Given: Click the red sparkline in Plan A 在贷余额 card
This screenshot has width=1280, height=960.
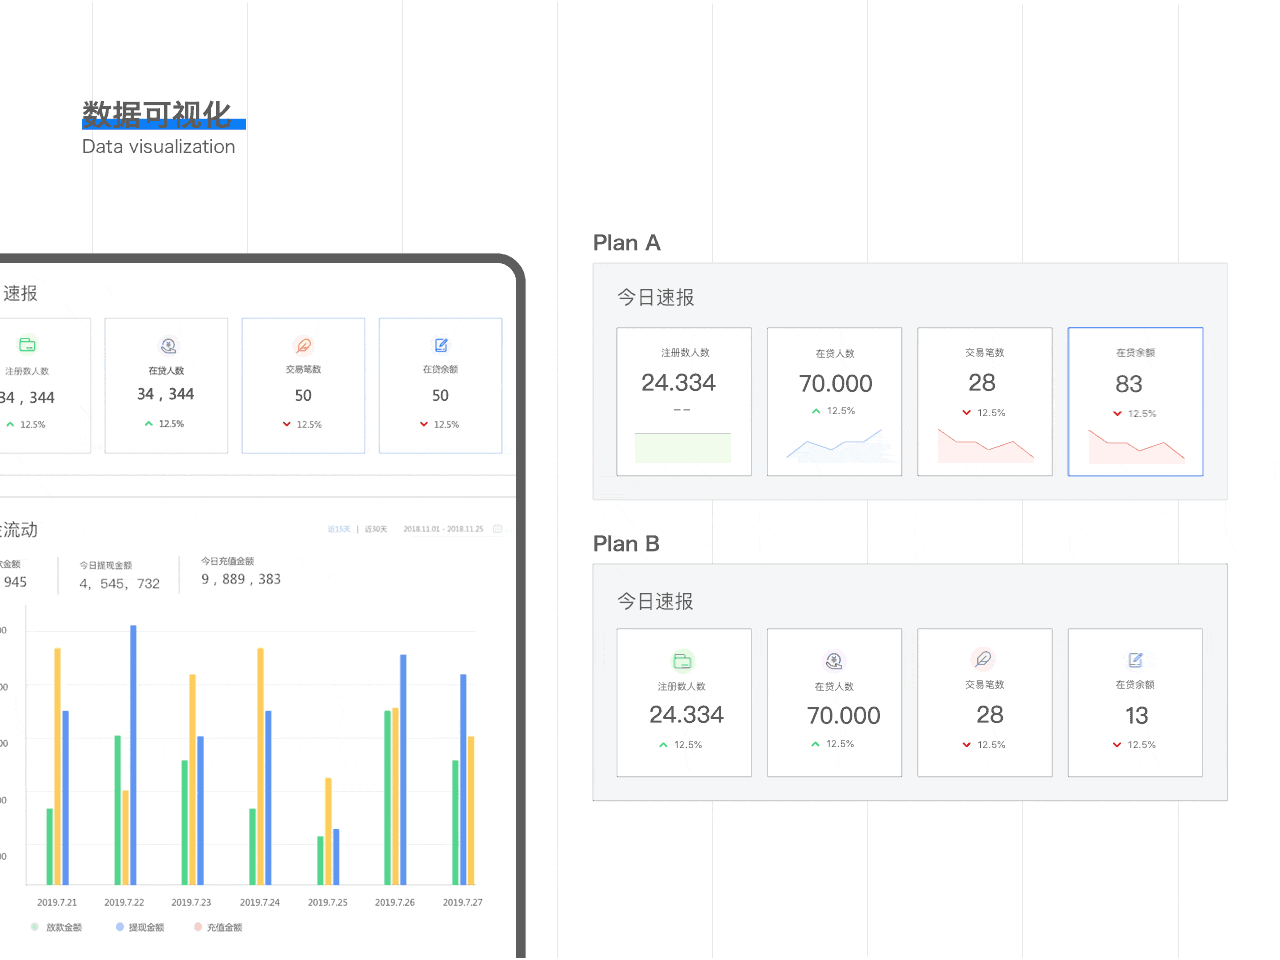Looking at the screenshot, I should (1137, 446).
